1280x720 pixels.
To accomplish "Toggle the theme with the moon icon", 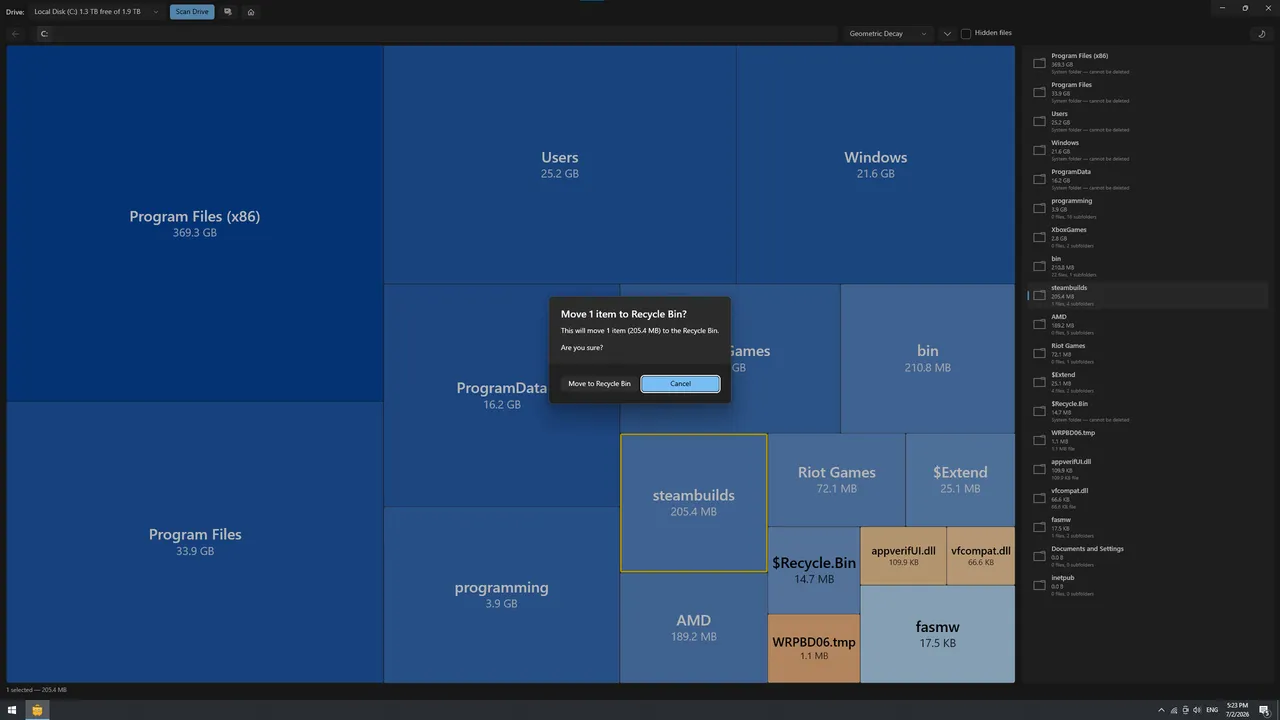I will (1262, 34).
